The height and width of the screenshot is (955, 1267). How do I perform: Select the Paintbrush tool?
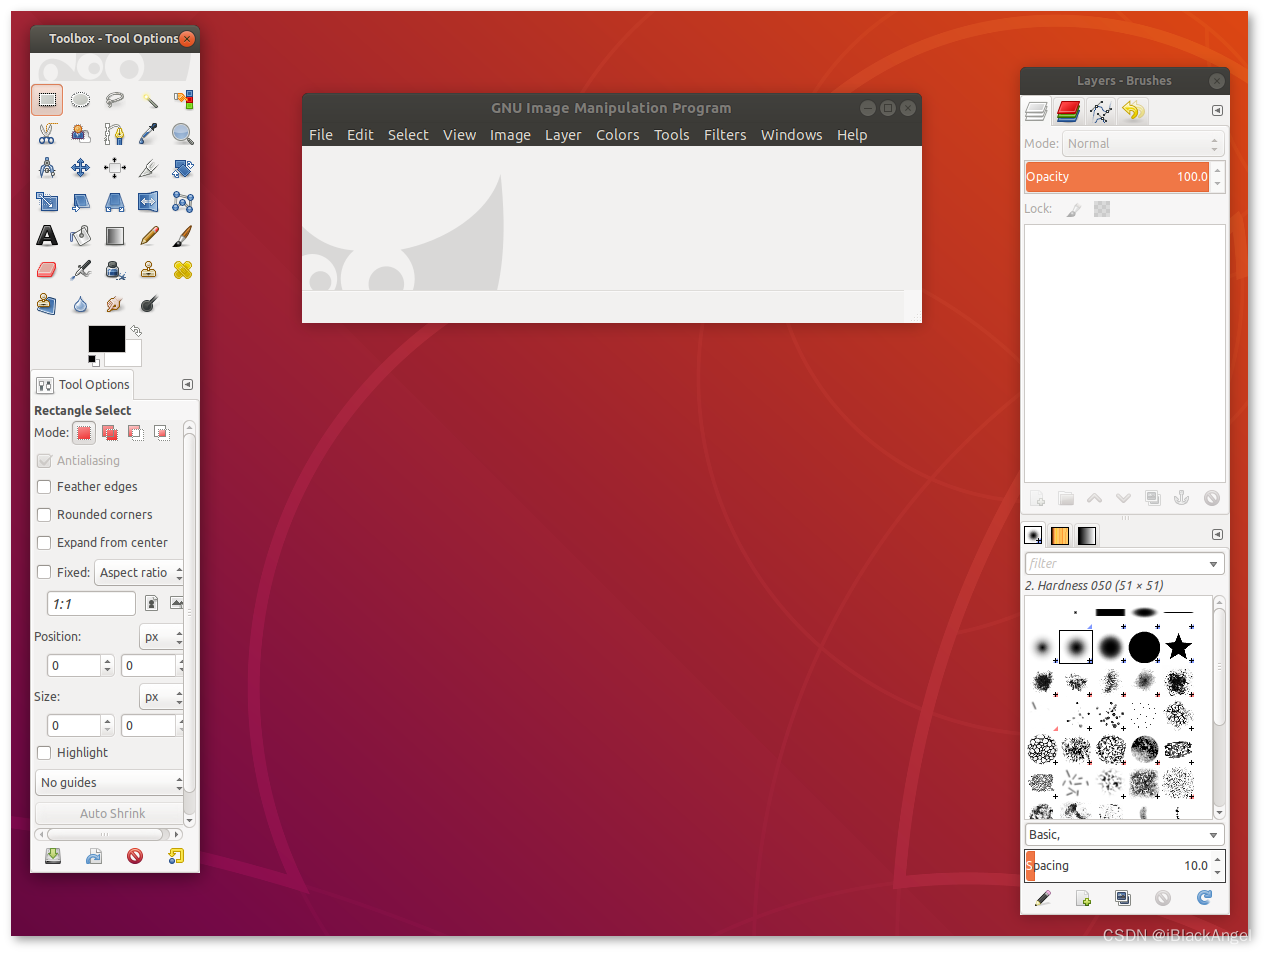(x=183, y=236)
